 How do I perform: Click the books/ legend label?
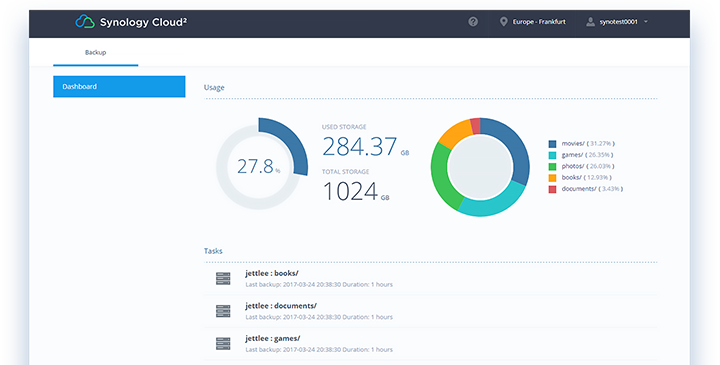[586, 178]
